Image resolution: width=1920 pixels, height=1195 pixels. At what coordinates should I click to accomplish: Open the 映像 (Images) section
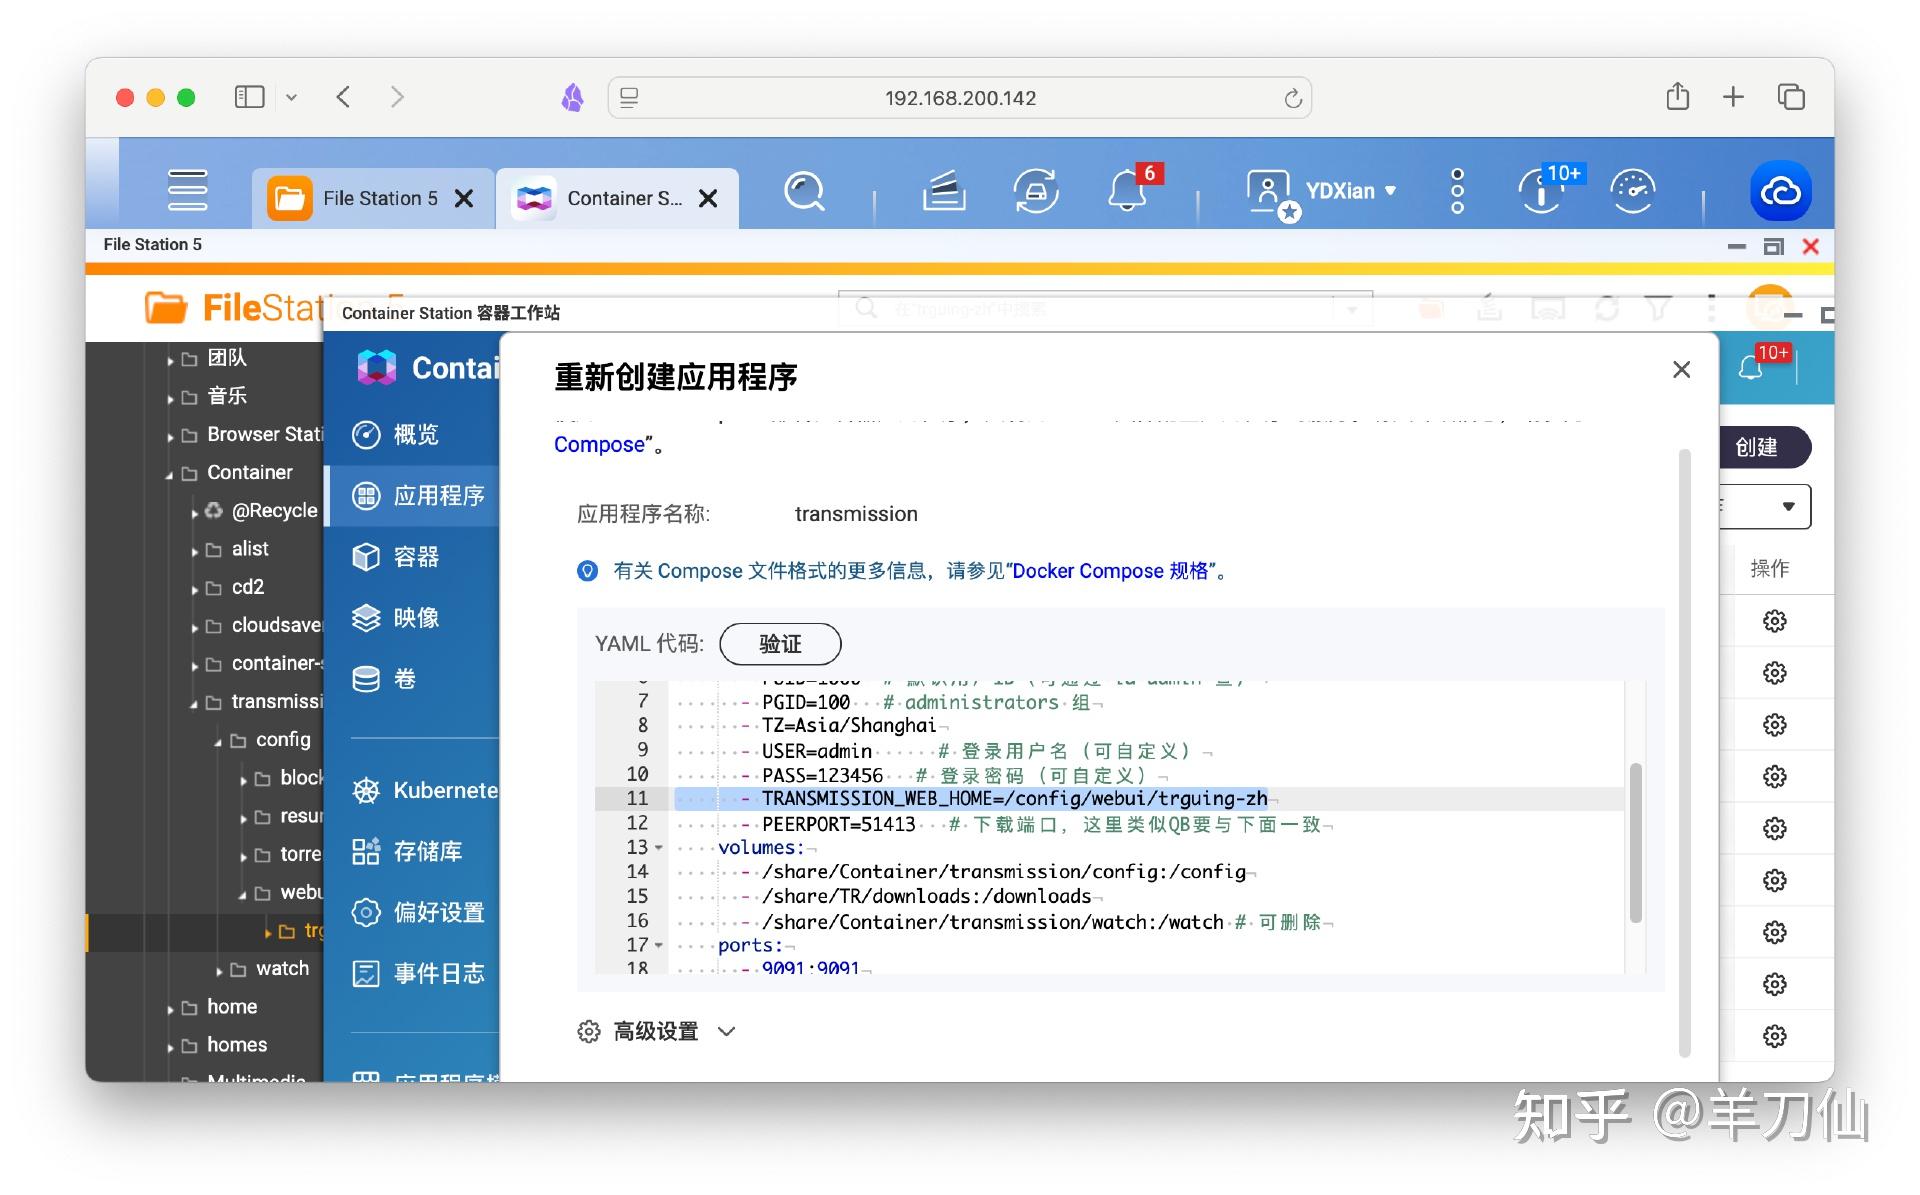pyautogui.click(x=415, y=618)
